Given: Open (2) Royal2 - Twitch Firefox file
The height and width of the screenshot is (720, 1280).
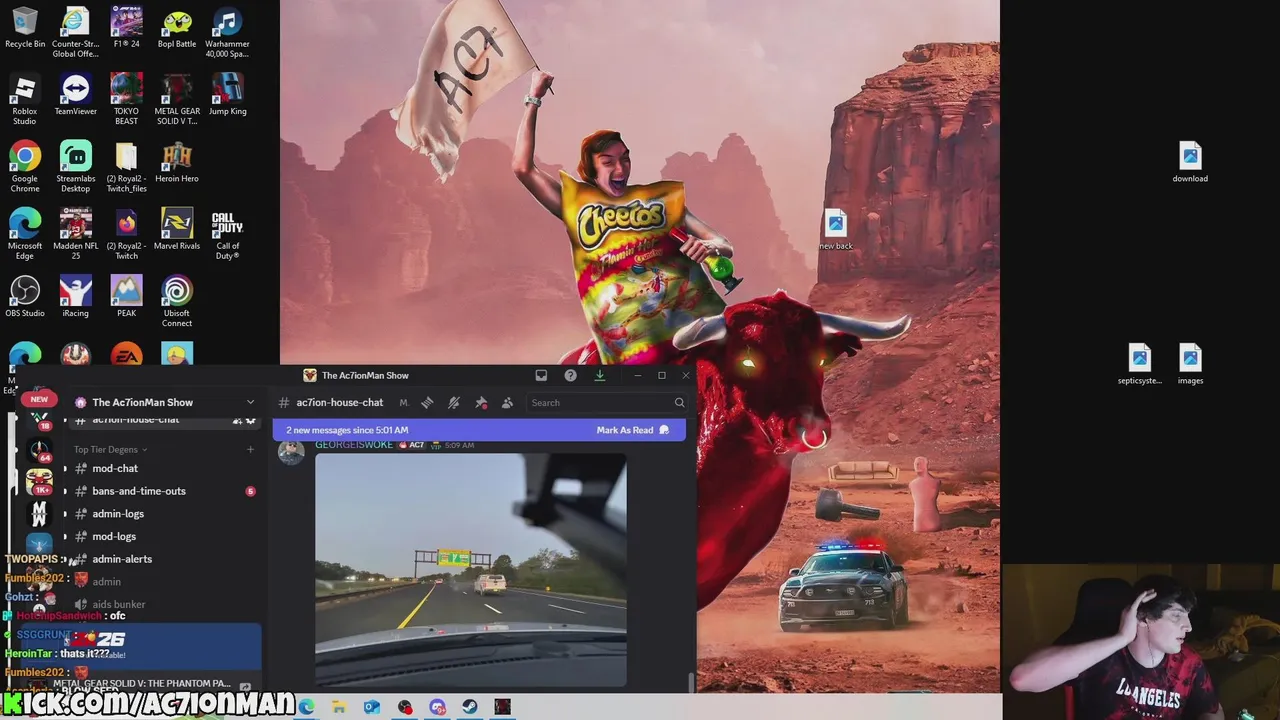Looking at the screenshot, I should [126, 234].
